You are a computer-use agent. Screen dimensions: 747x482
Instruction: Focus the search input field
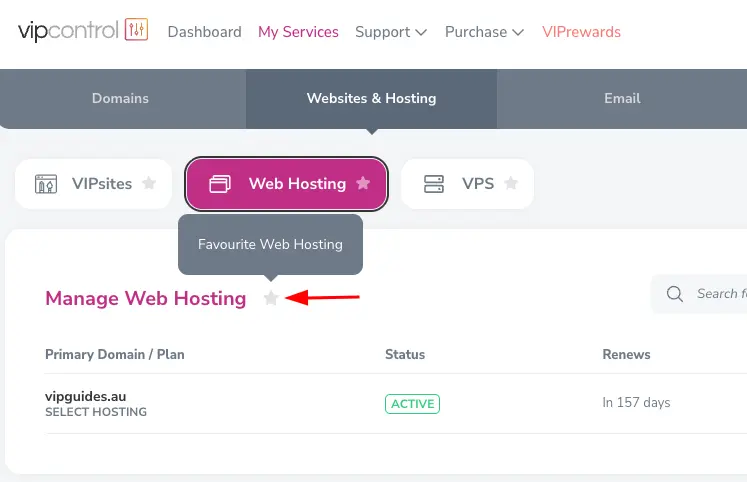(720, 294)
